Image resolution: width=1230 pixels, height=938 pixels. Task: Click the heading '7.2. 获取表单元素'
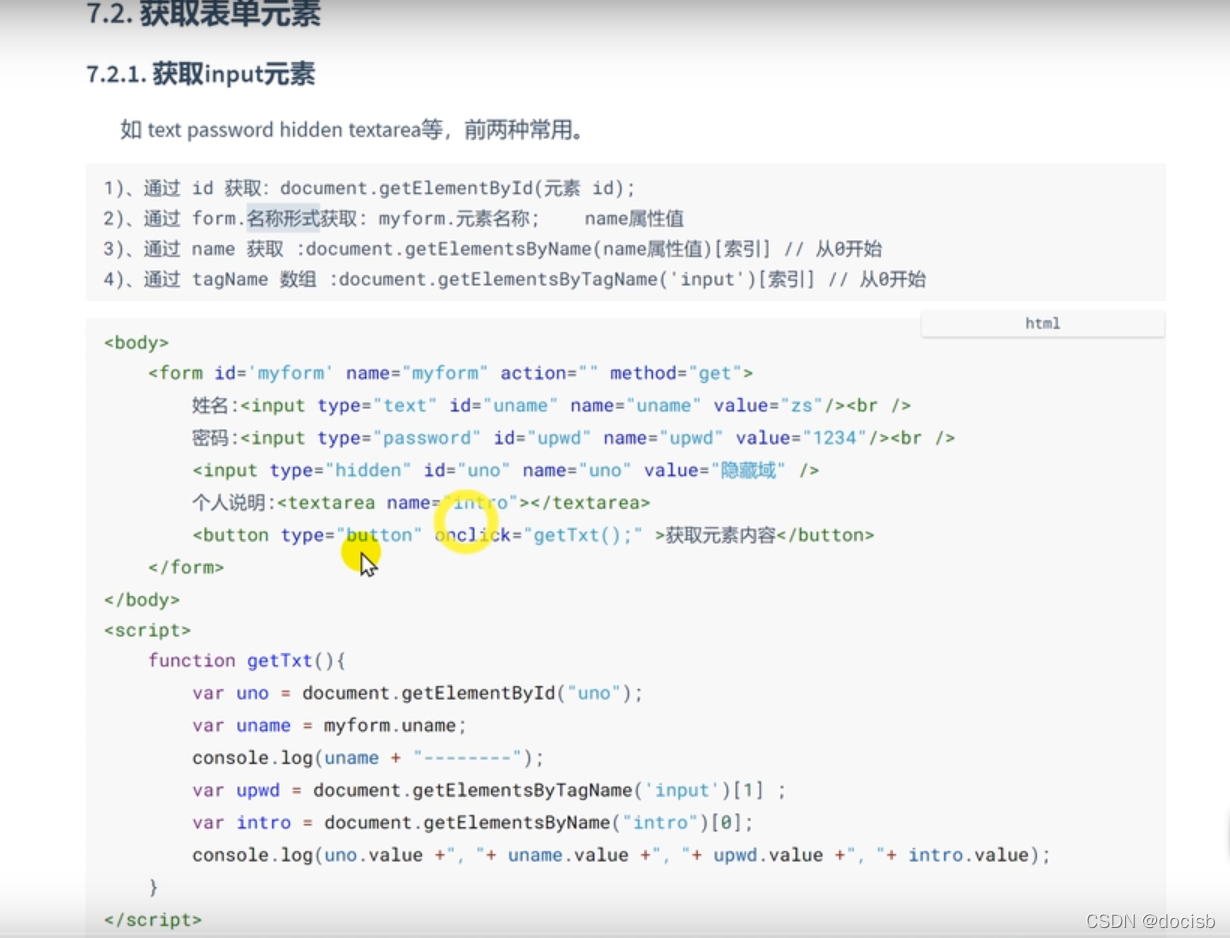coord(204,16)
